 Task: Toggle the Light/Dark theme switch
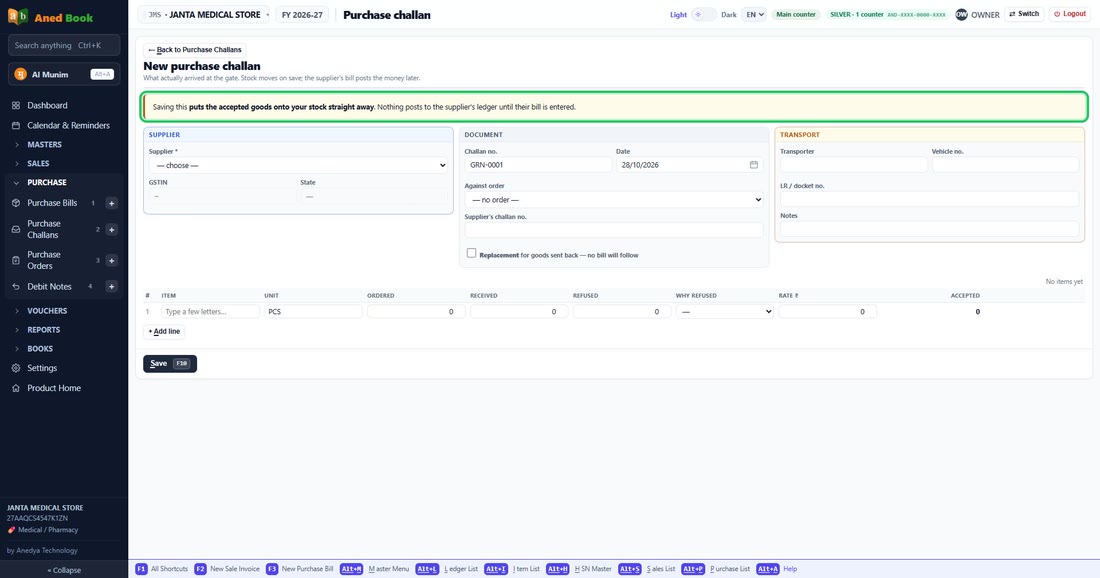point(704,15)
